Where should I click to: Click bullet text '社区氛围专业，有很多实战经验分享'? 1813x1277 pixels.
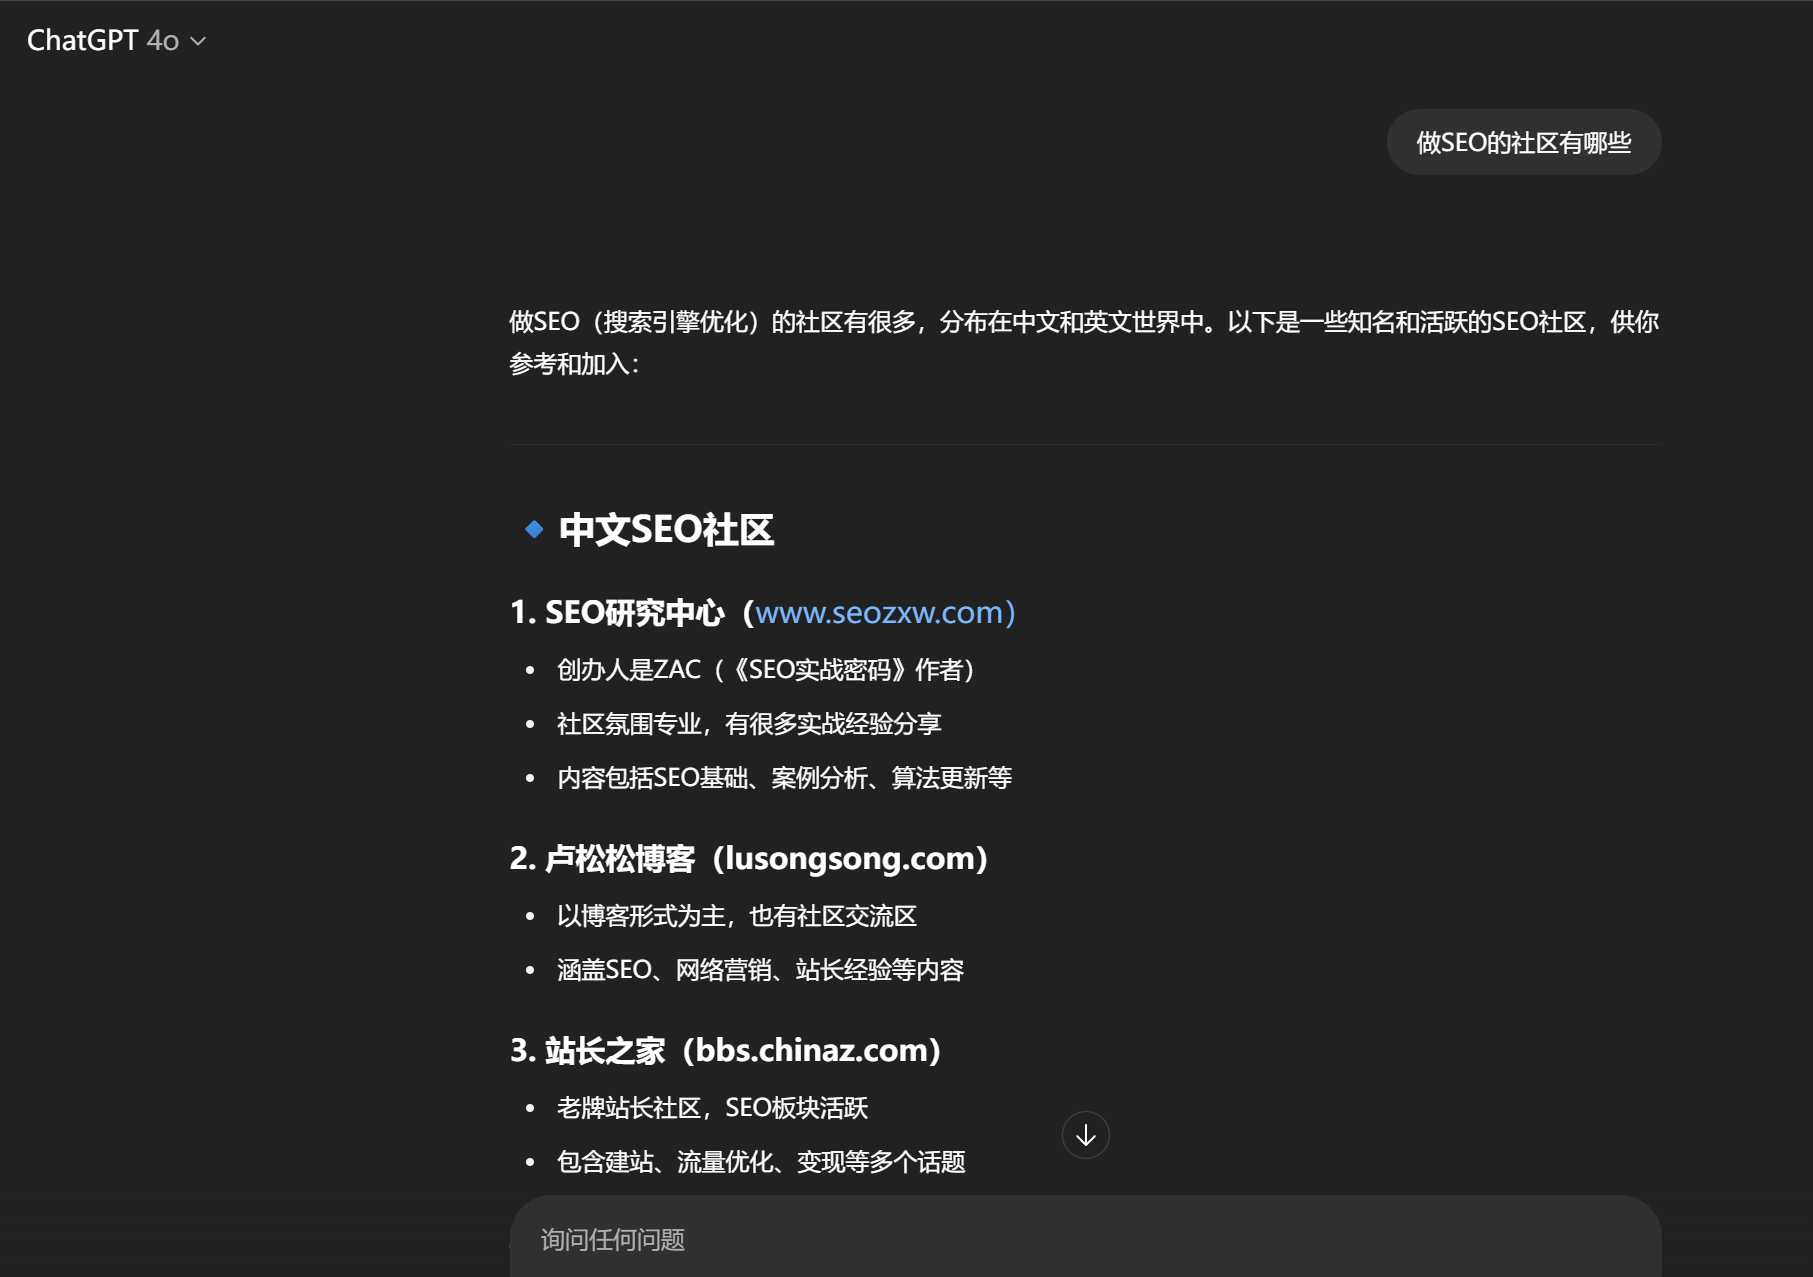(749, 723)
